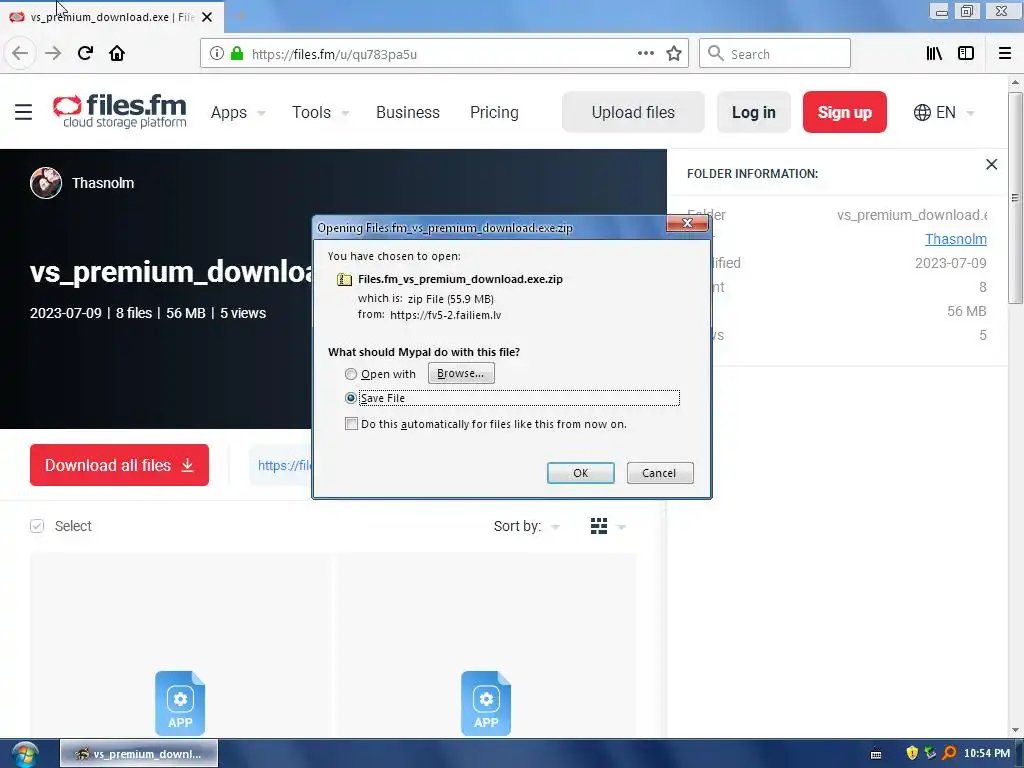Viewport: 1024px width, 768px height.
Task: Open page actions three-dot menu
Action: pos(646,54)
